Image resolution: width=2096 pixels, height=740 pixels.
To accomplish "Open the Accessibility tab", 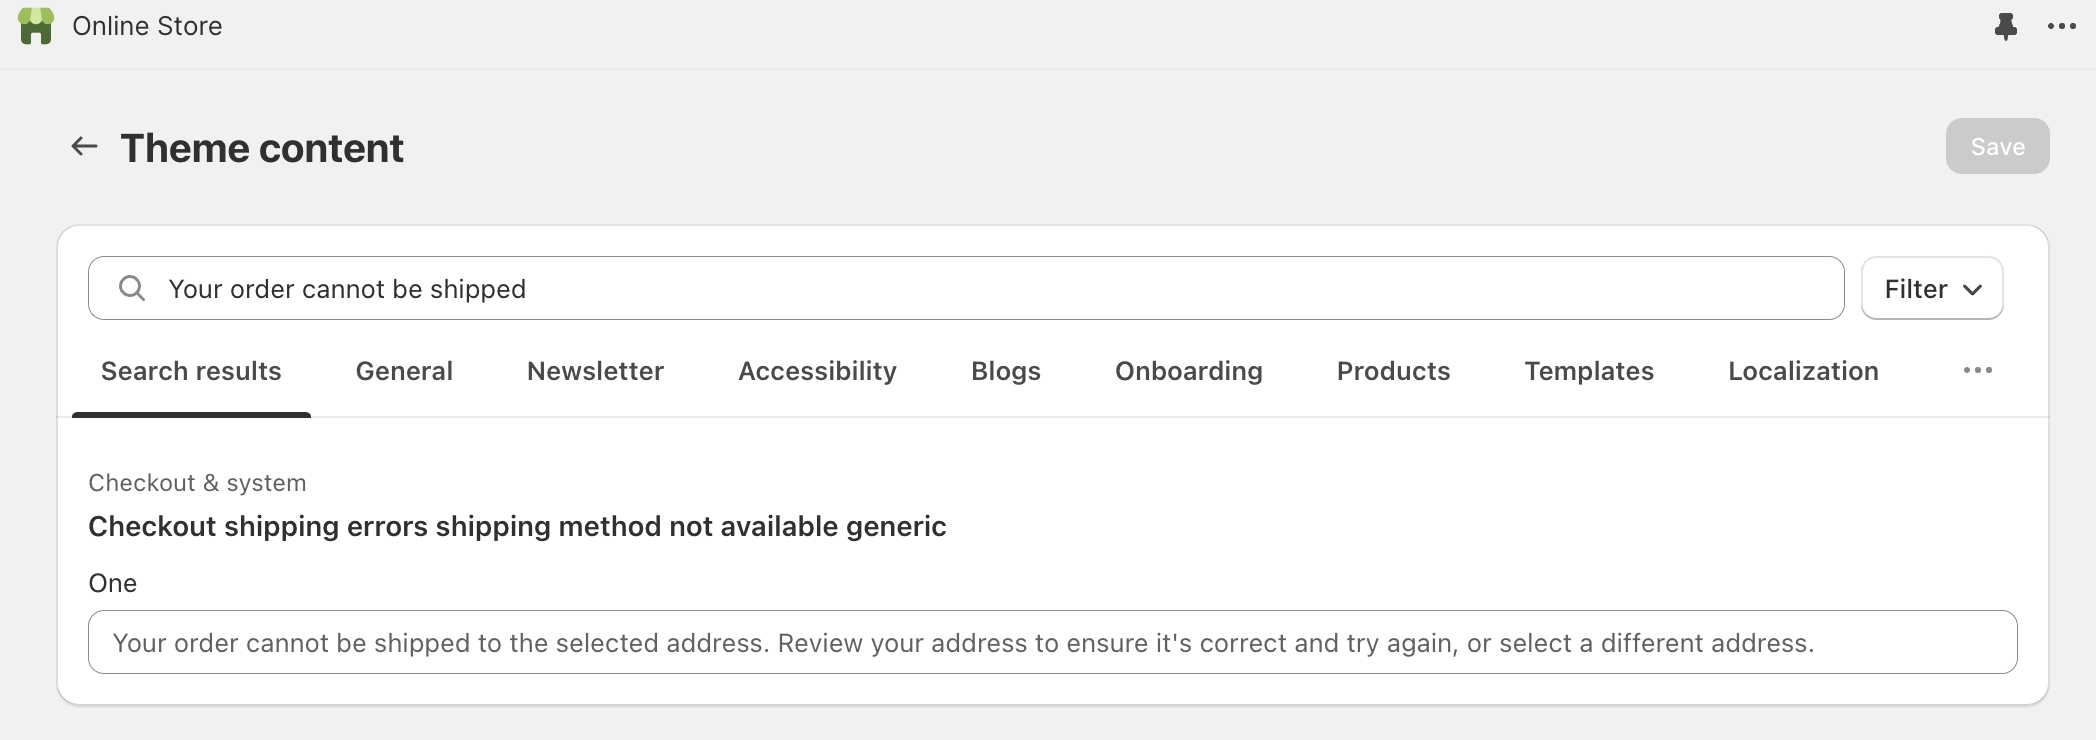I will click(817, 371).
